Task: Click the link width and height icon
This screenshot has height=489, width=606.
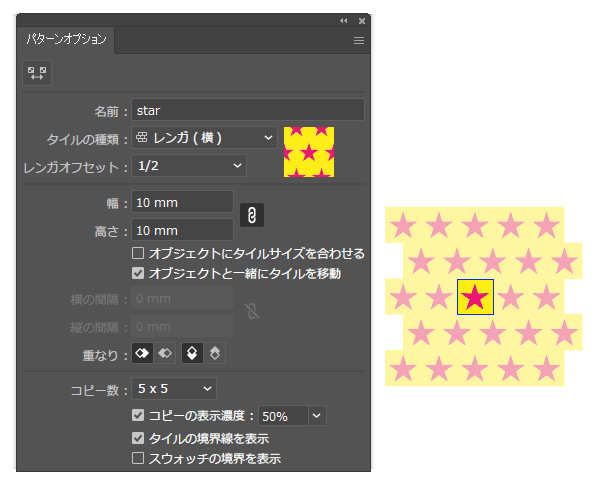Action: click(252, 215)
